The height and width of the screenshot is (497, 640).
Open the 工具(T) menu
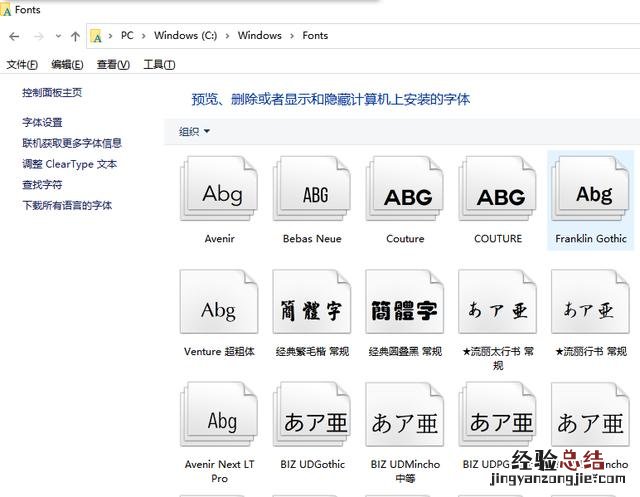pyautogui.click(x=159, y=65)
